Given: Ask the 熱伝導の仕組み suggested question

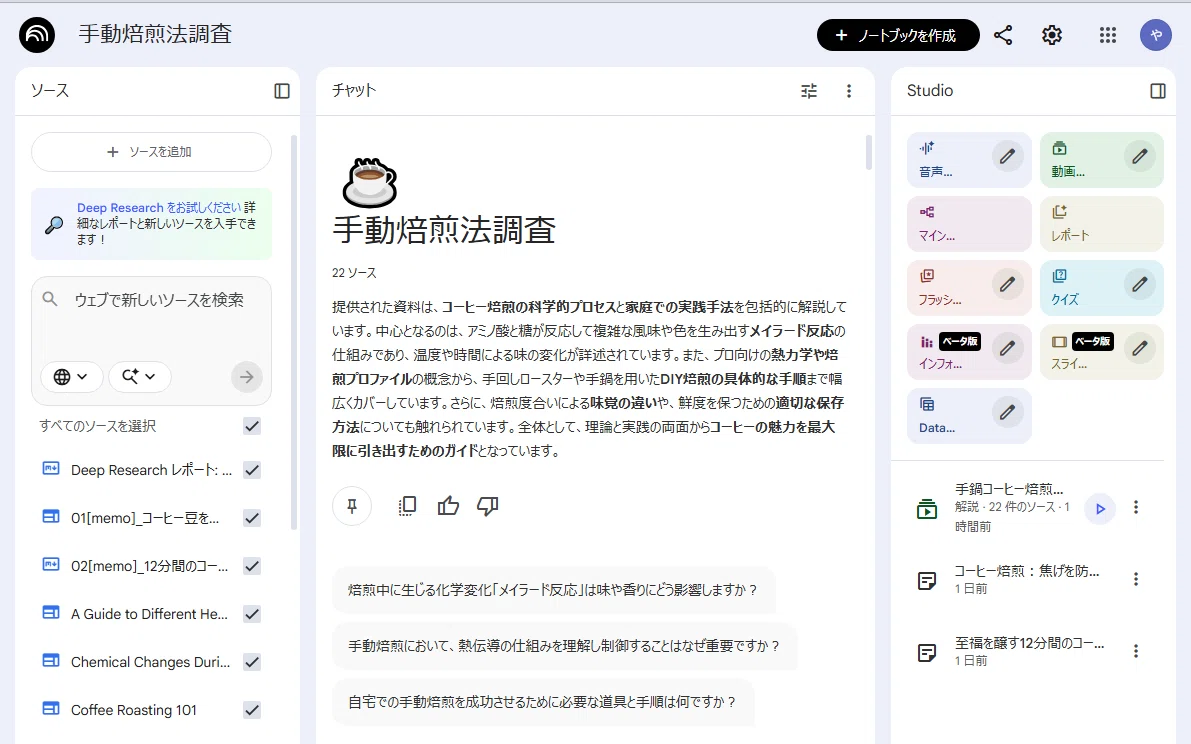Looking at the screenshot, I should [564, 646].
